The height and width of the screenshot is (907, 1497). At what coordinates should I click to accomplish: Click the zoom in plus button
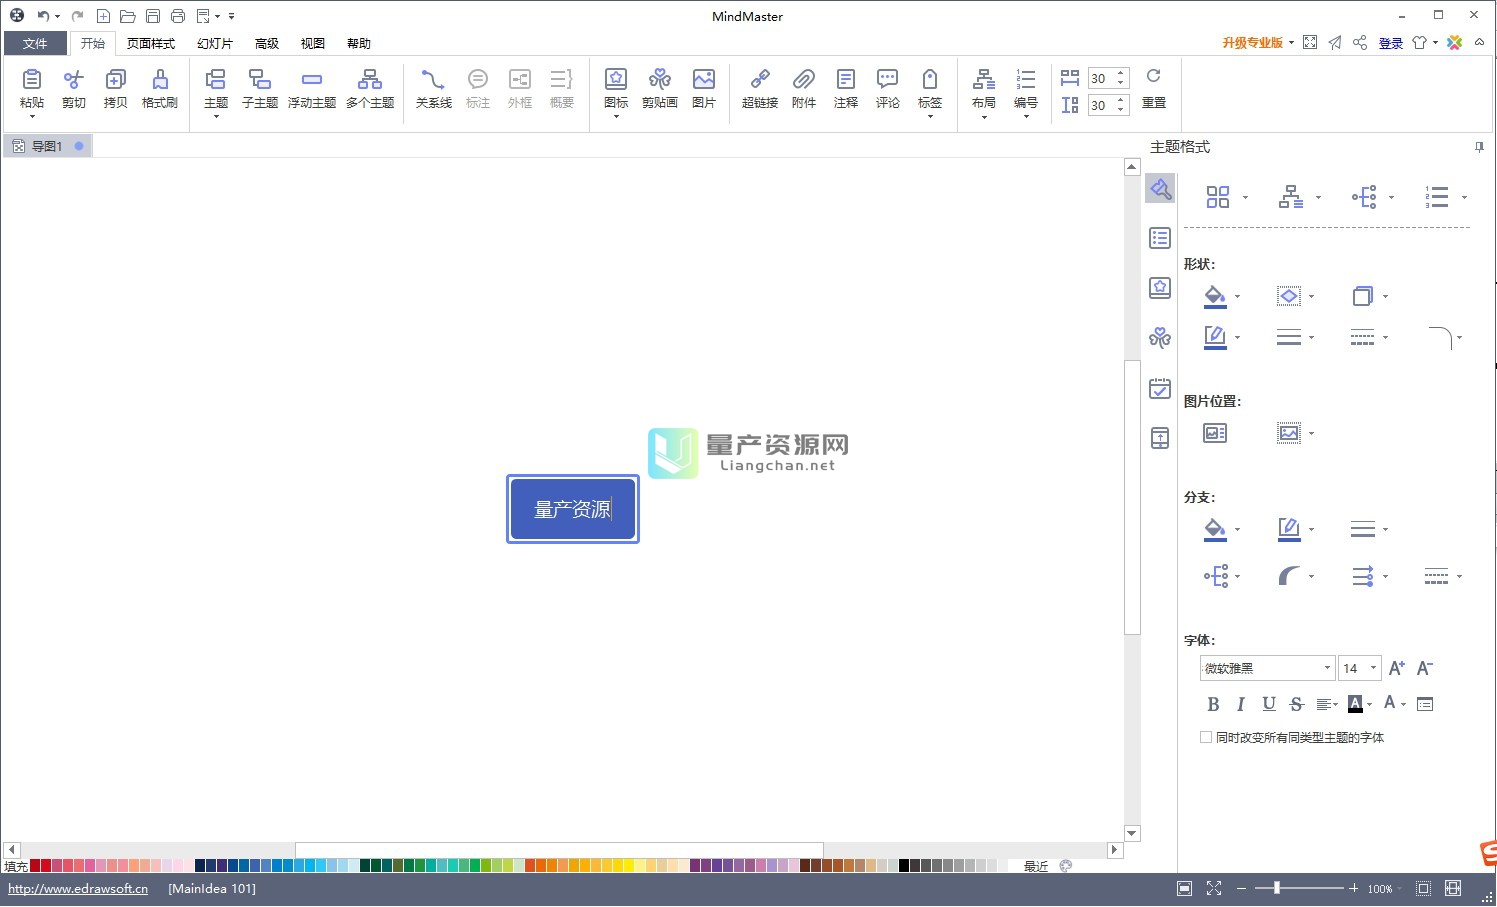click(1353, 888)
